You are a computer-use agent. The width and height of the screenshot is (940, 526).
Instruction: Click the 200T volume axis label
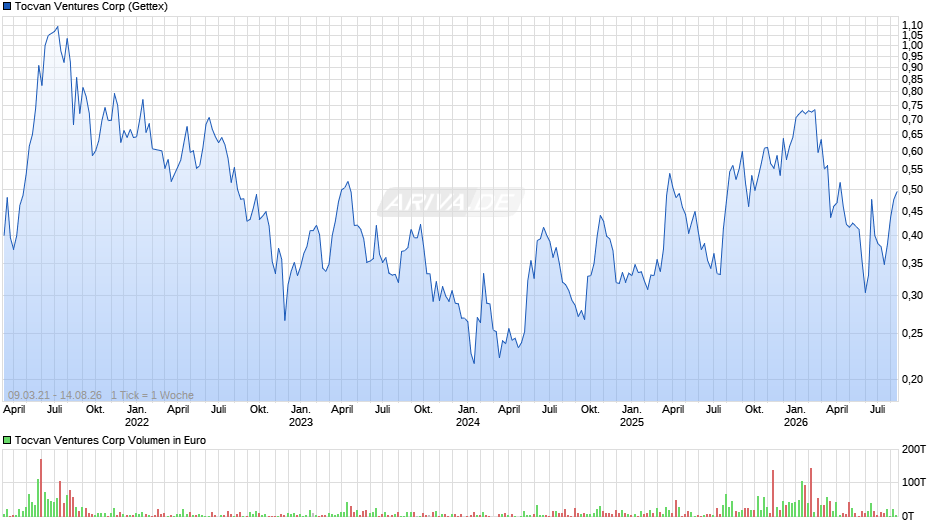click(914, 449)
